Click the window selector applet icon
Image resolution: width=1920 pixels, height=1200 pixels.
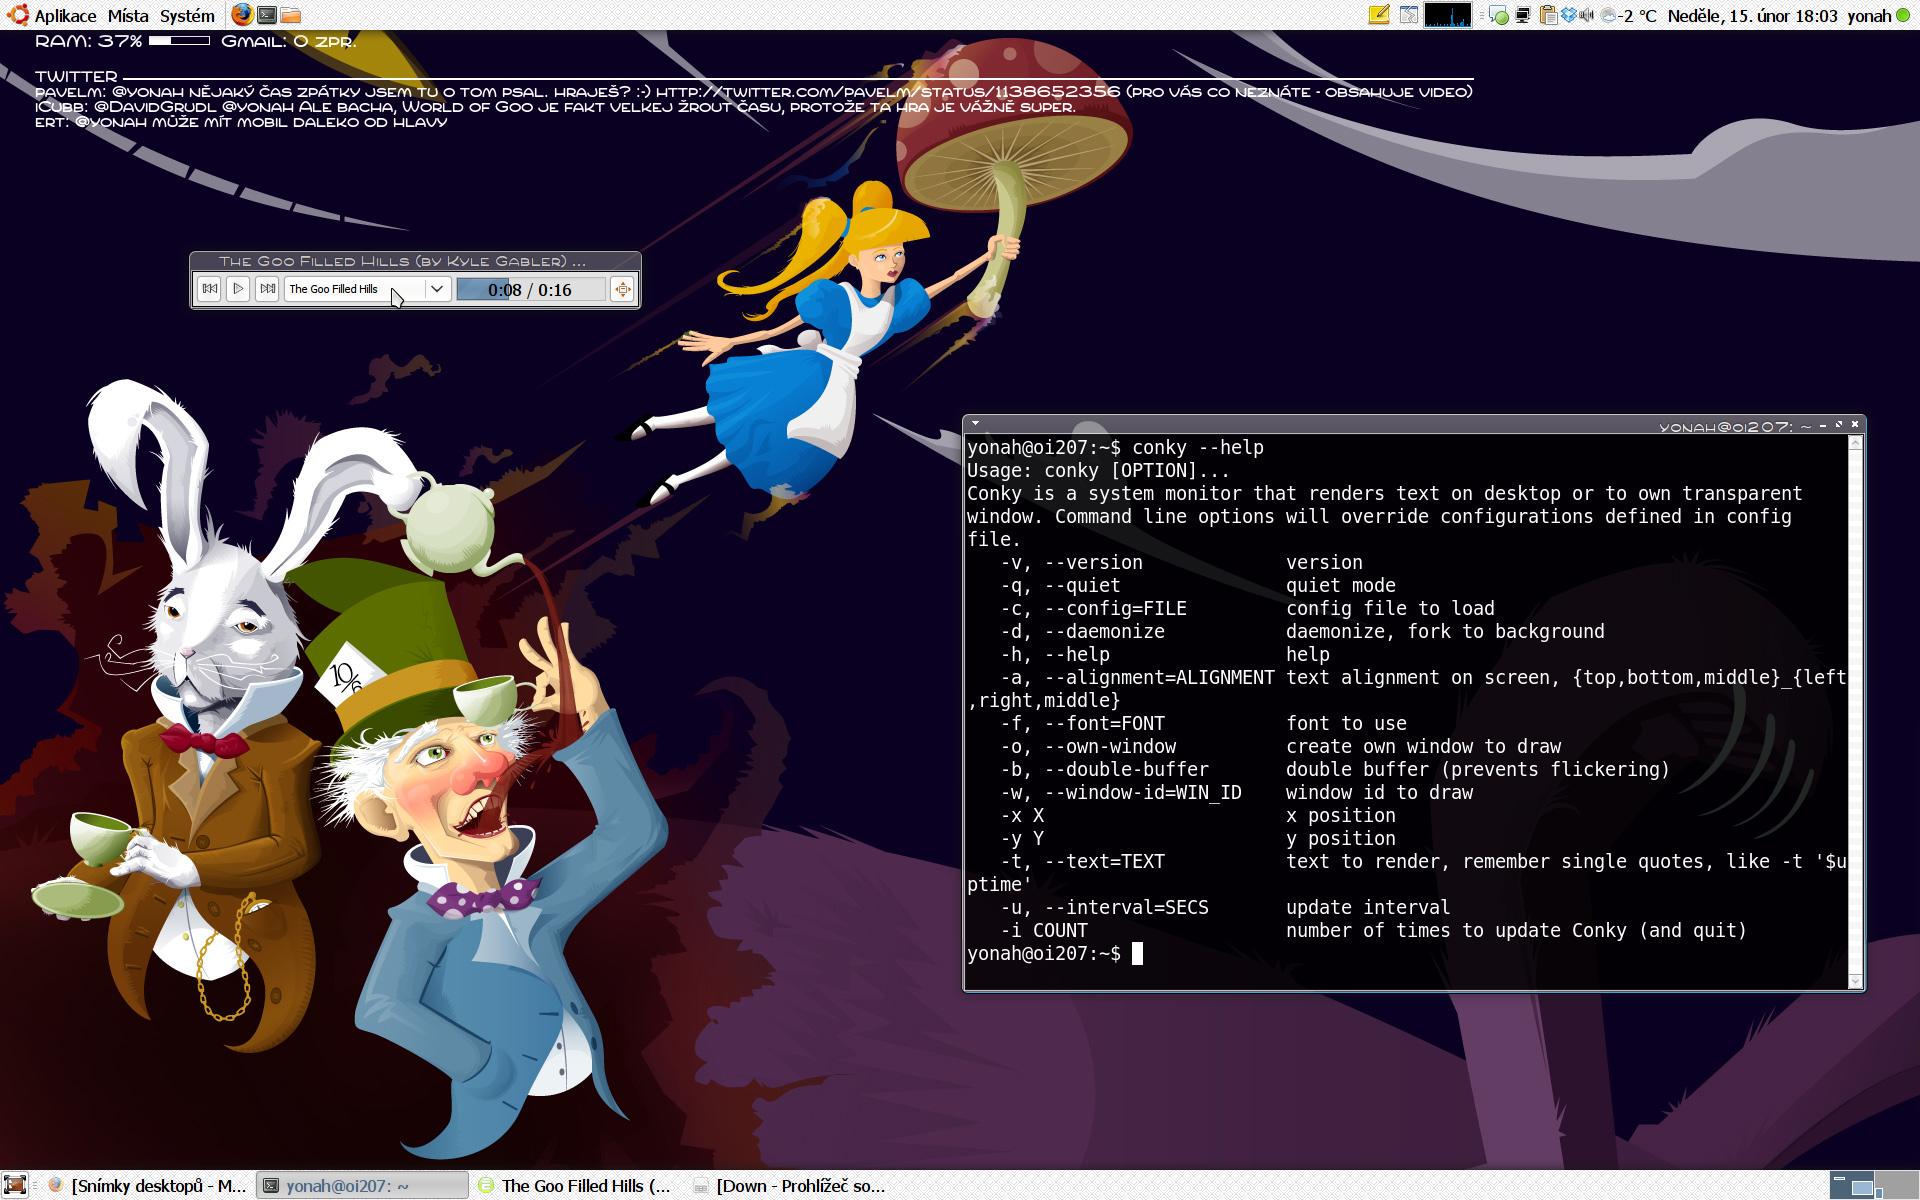[x=1409, y=15]
